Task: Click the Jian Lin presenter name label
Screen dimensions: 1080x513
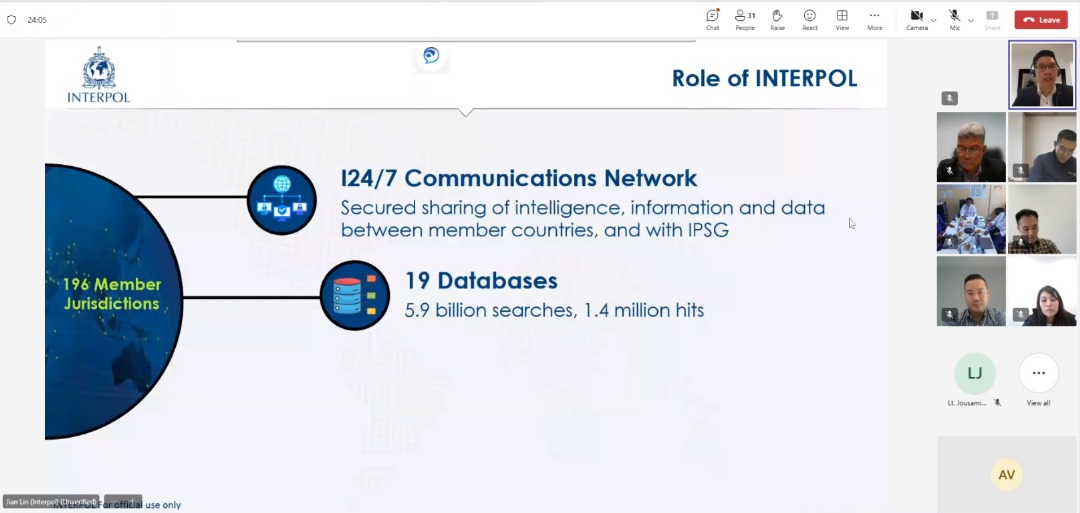Action: 50,501
